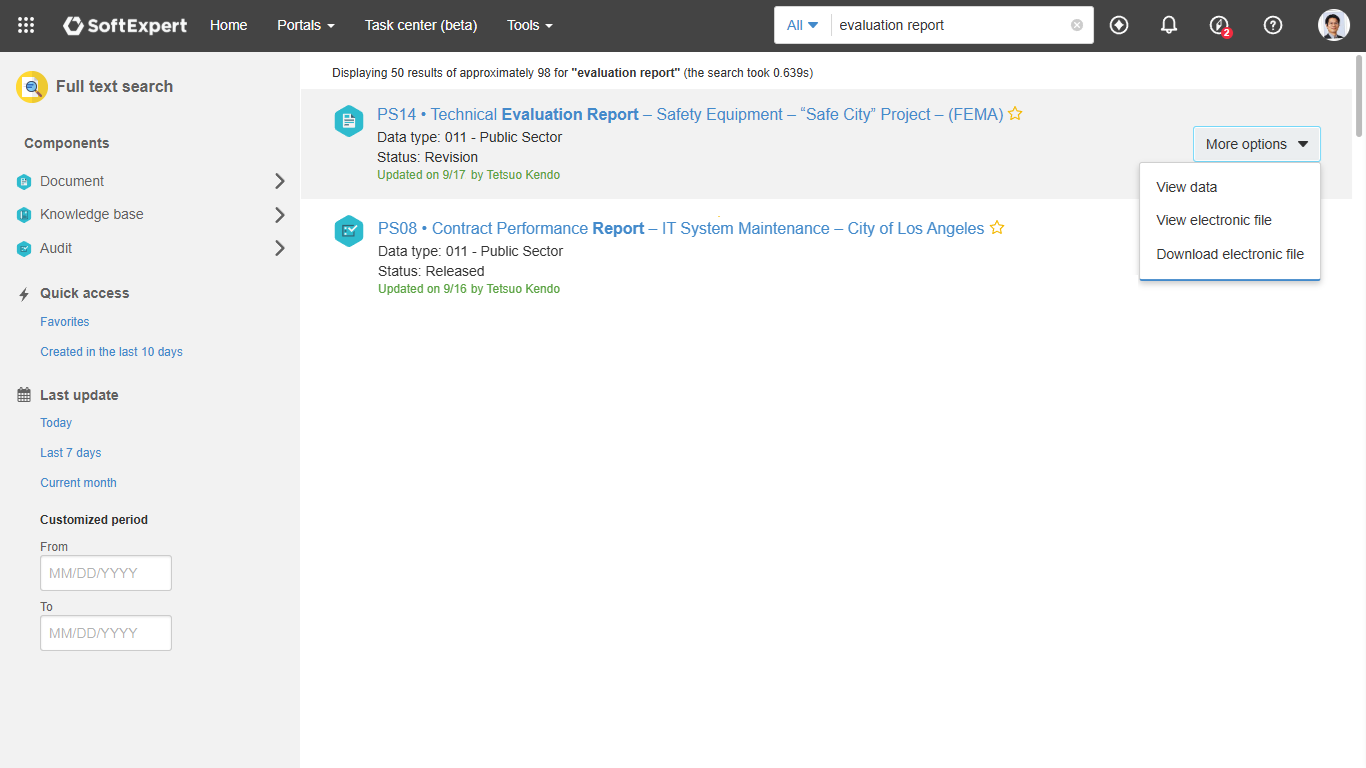
Task: Click 'Updated on 9/16 by Tetsuo Kendo' text
Action: (469, 289)
